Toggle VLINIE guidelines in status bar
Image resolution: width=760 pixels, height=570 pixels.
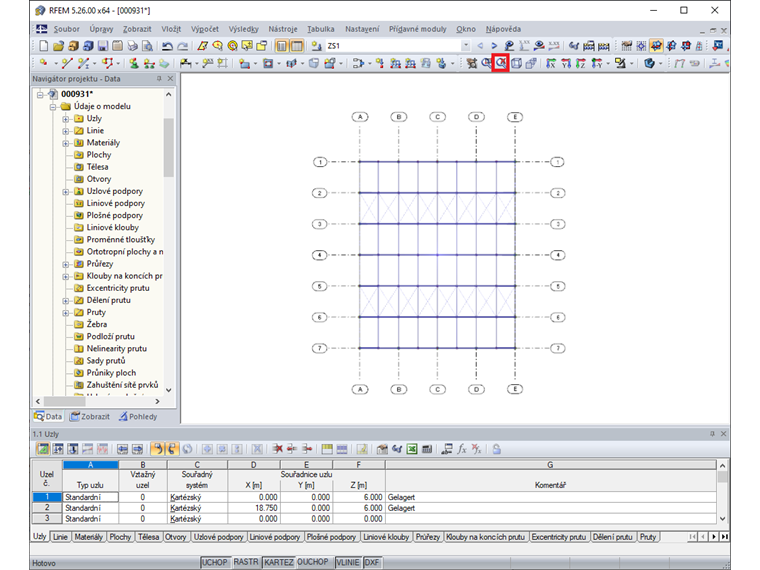click(348, 562)
